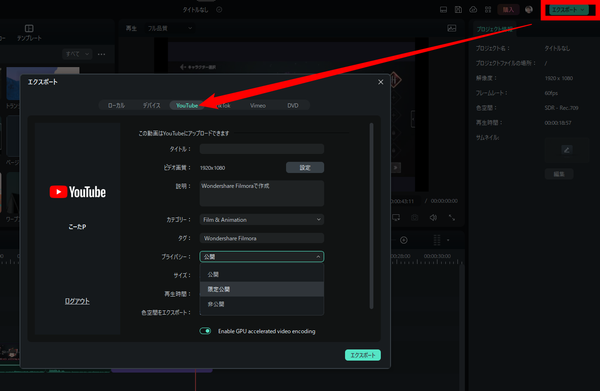Click the title edit icon beside タイトルなし

pos(219,10)
